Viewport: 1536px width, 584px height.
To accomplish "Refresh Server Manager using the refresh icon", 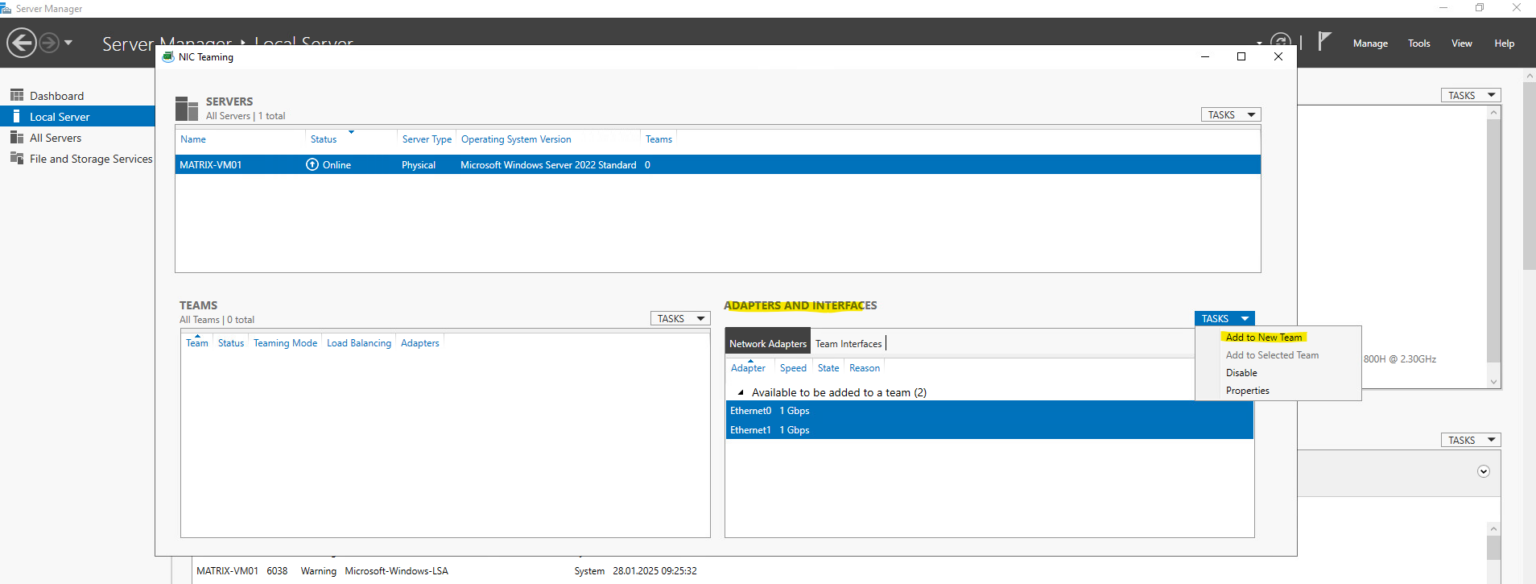I will [1281, 42].
